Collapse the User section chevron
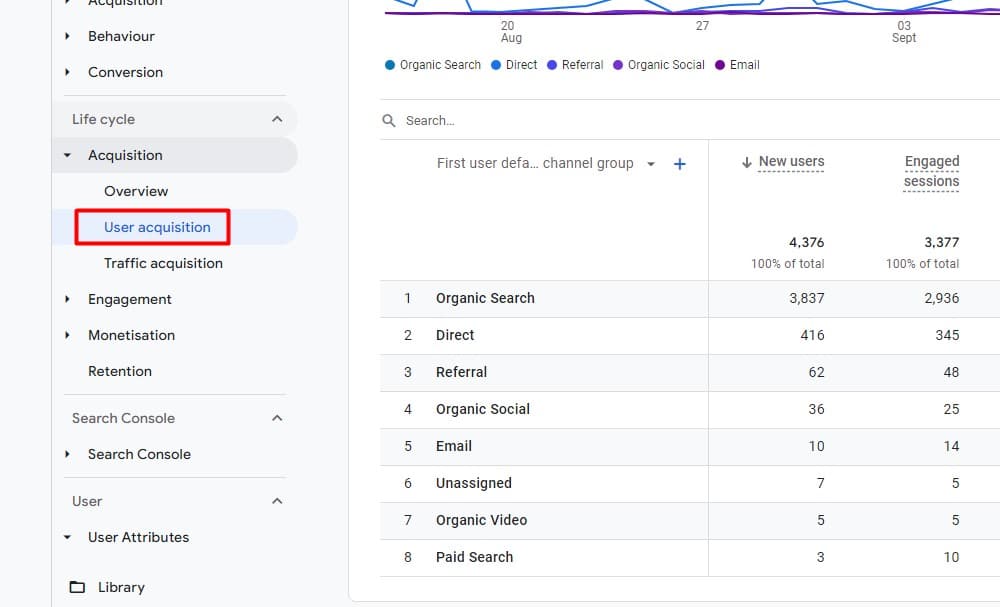The width and height of the screenshot is (1000, 607). (277, 501)
